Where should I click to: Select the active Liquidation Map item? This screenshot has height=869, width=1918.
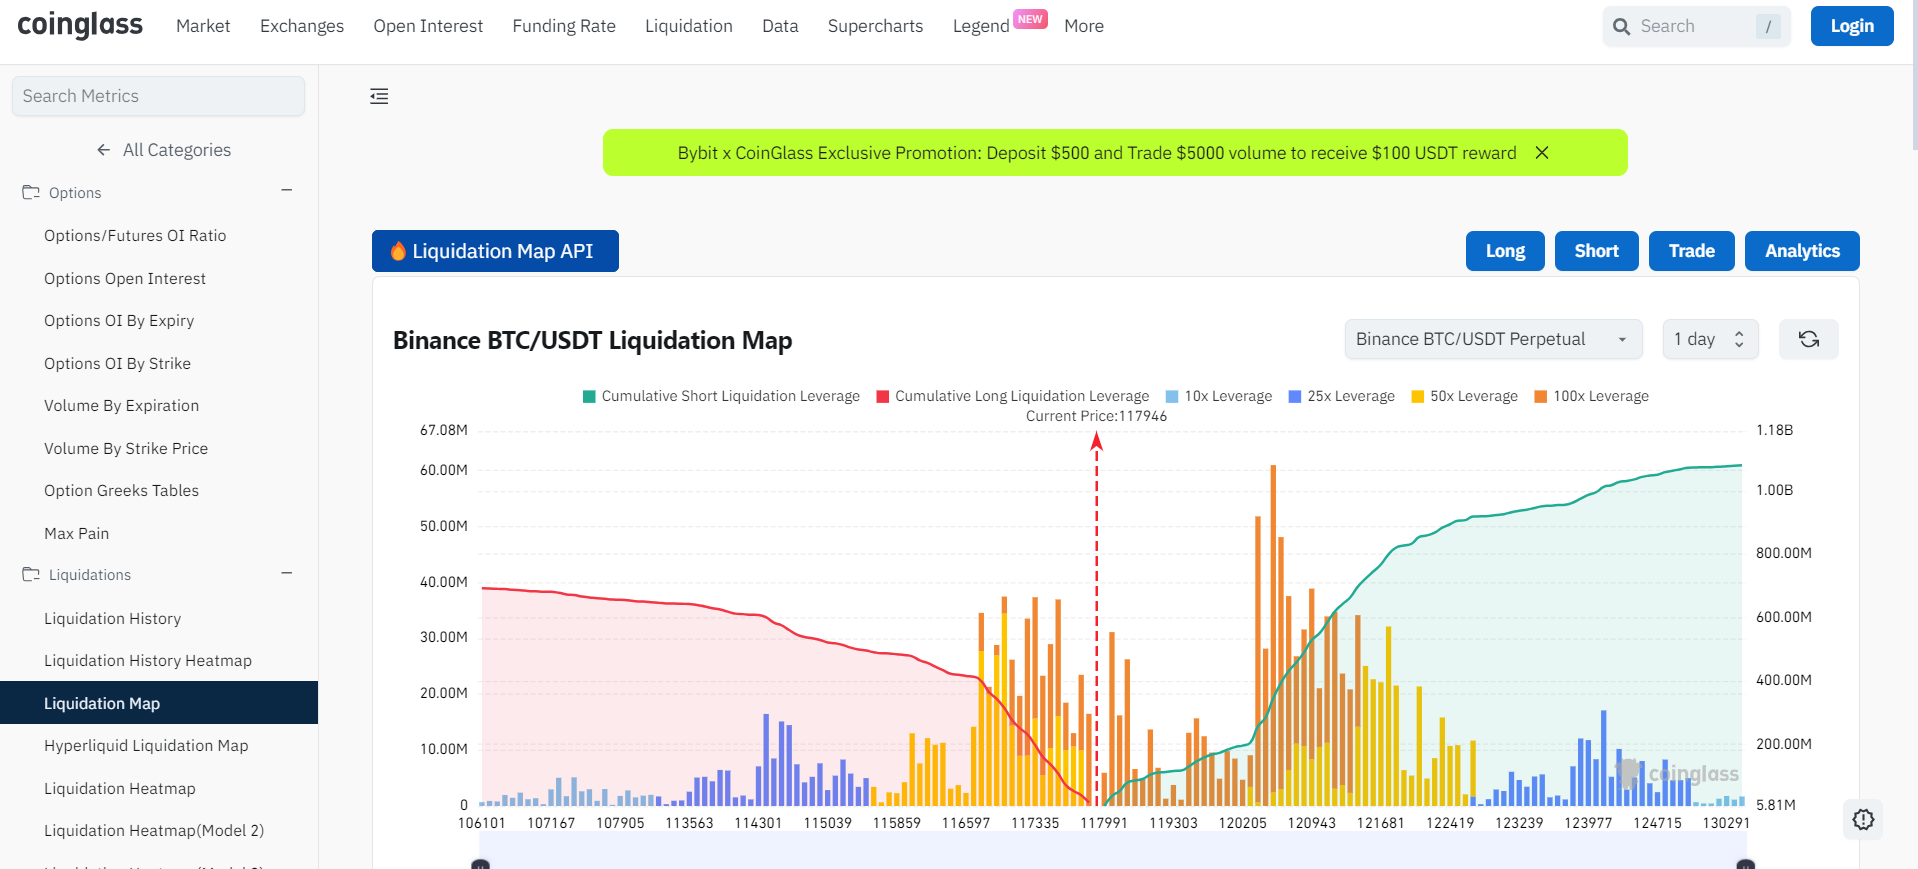tap(159, 703)
